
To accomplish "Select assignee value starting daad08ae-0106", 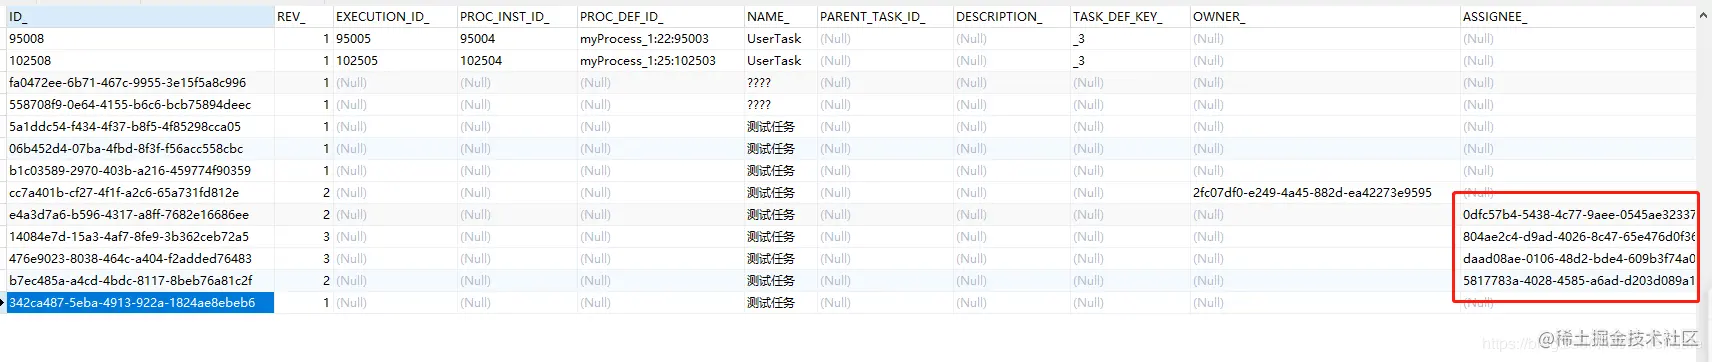I will click(1578, 259).
